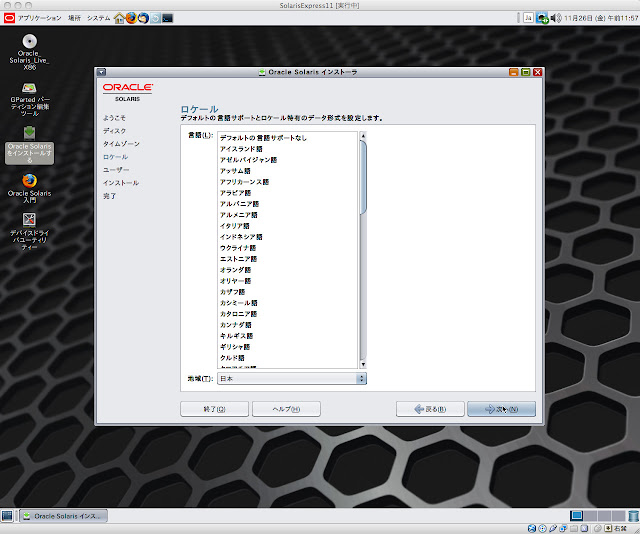The image size is (640, 534).
Task: Launch Firefox from the top panel
Action: (131, 18)
